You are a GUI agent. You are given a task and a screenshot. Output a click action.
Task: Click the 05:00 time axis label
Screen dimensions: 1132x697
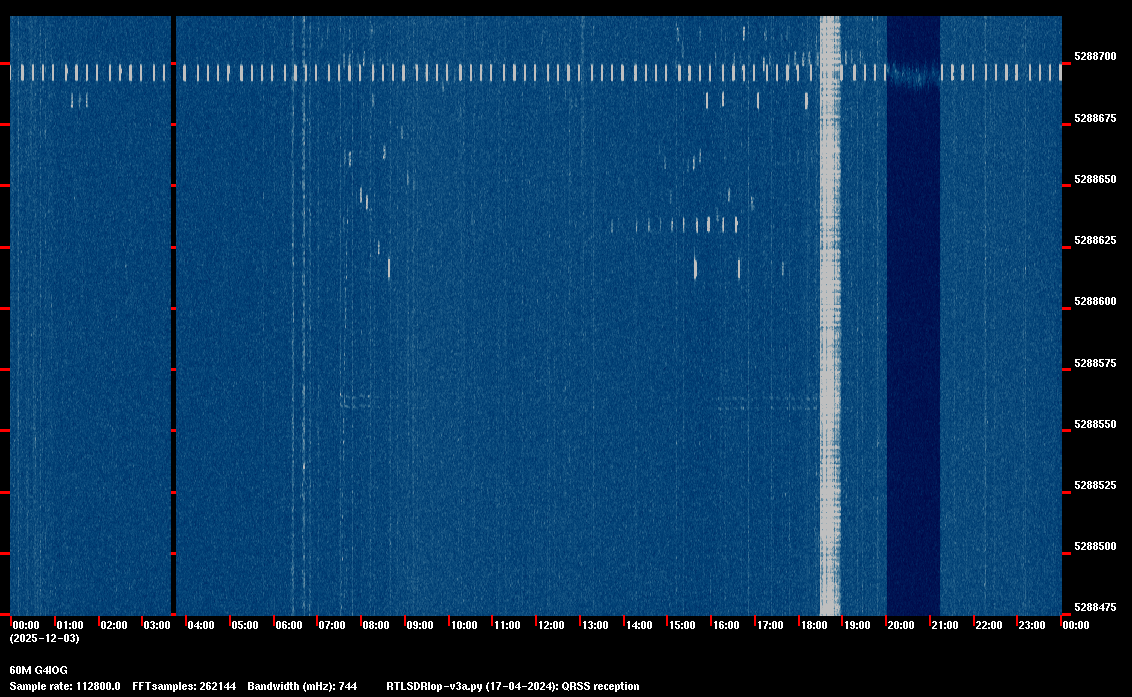[245, 625]
